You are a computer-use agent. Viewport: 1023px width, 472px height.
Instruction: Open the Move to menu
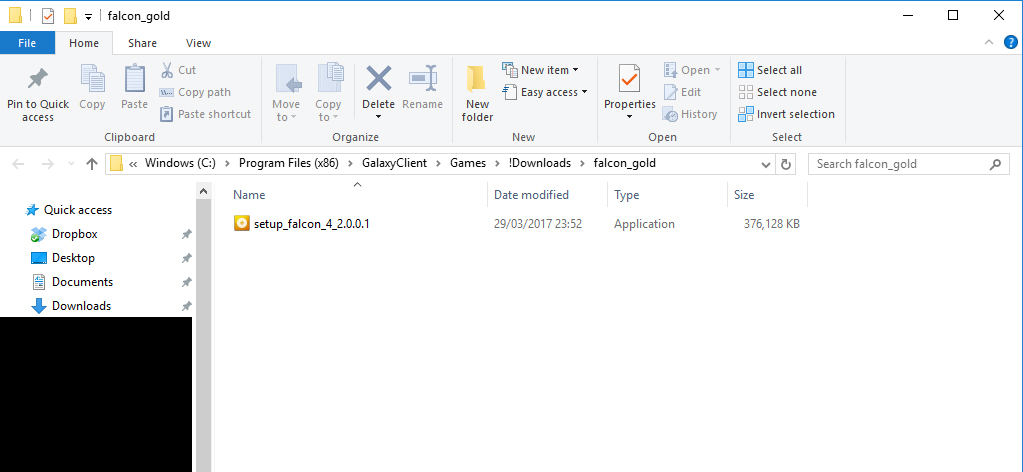[x=286, y=93]
